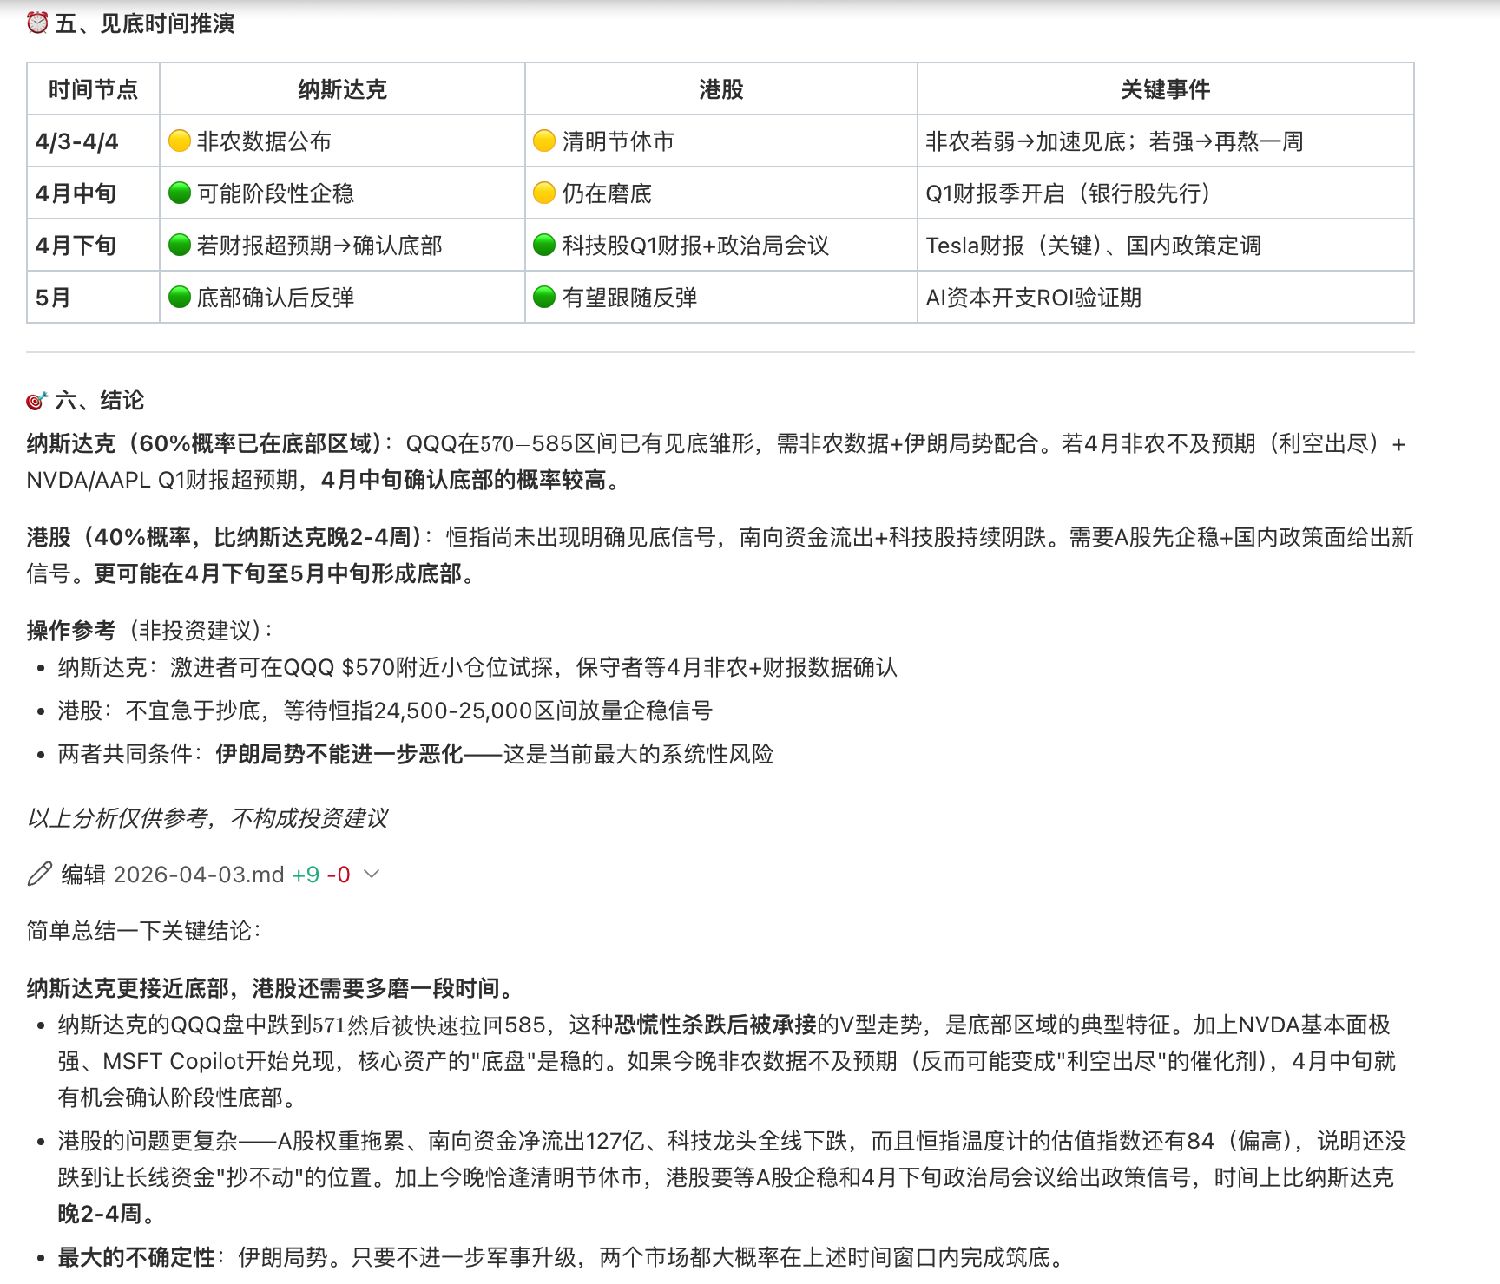Open the 2026-04-03.md file name
Viewport: 1500px width, 1284px height.
pyautogui.click(x=199, y=874)
